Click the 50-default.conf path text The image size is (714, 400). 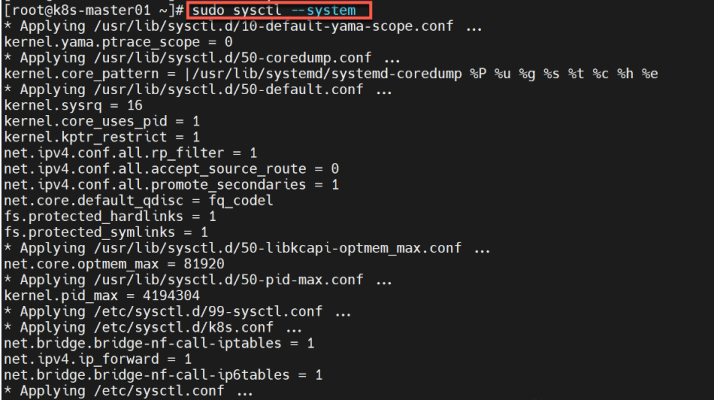coord(229,90)
